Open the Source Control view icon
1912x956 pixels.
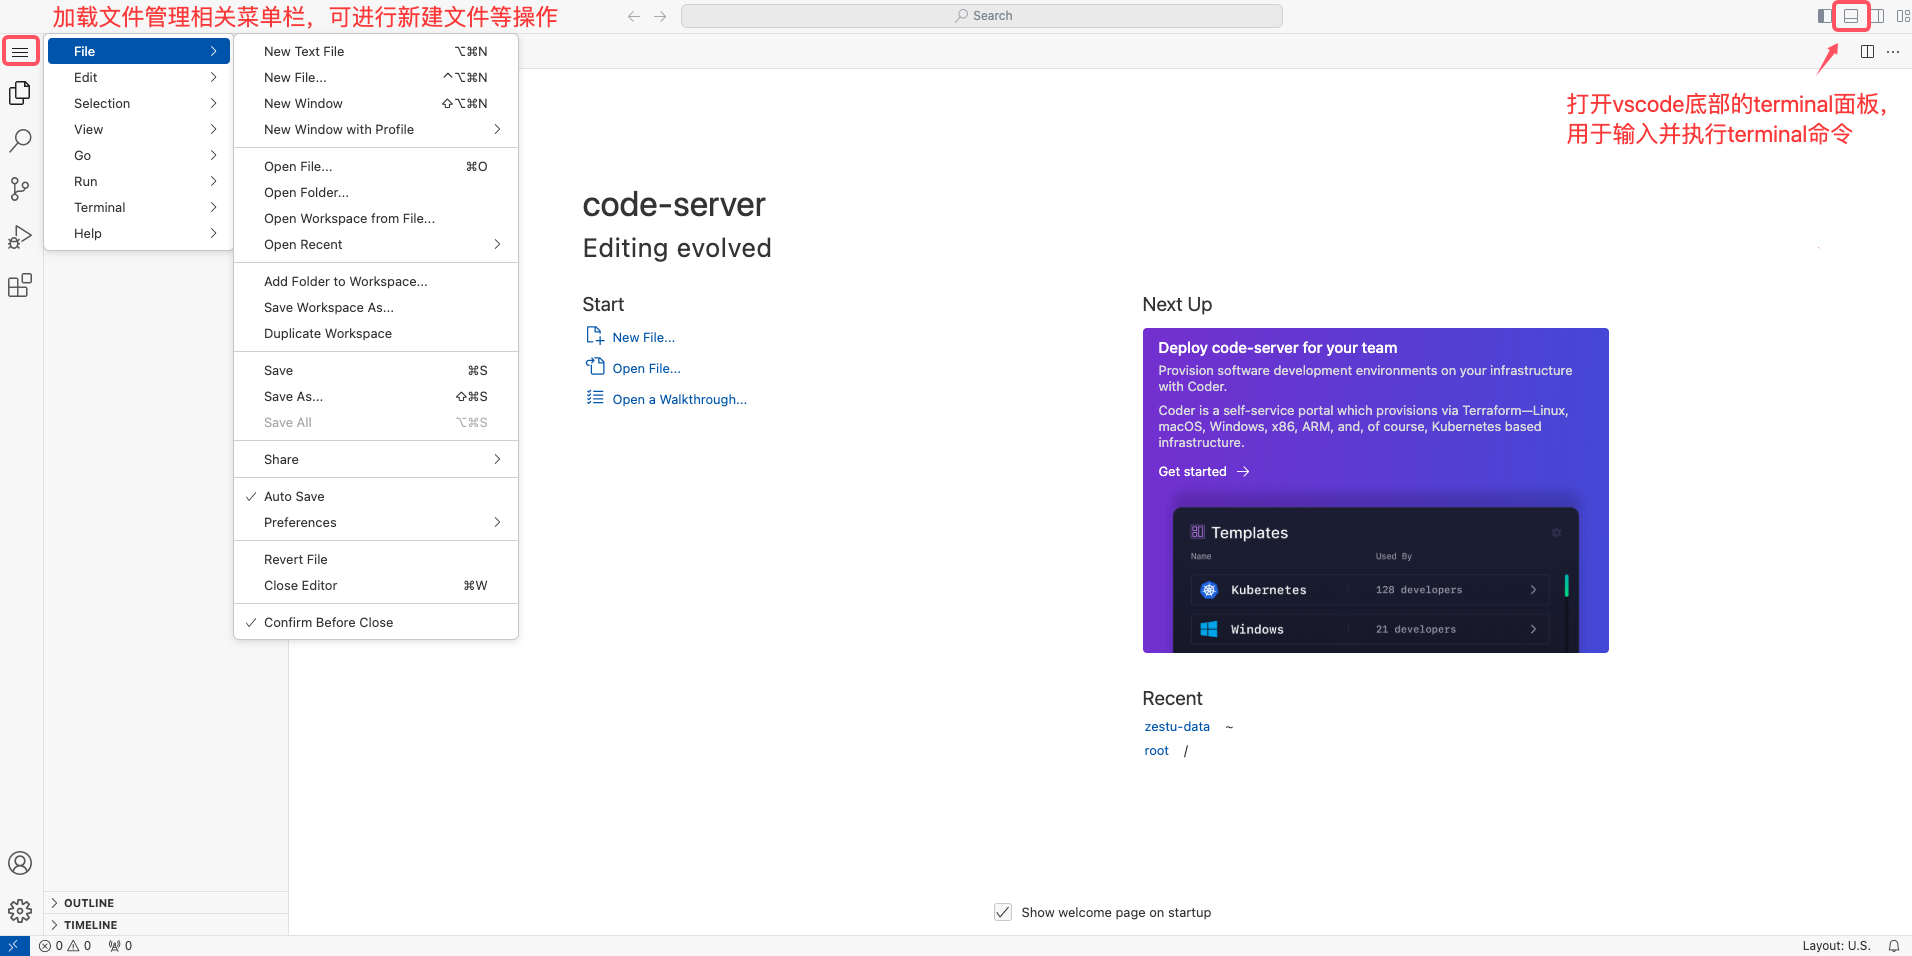click(20, 189)
